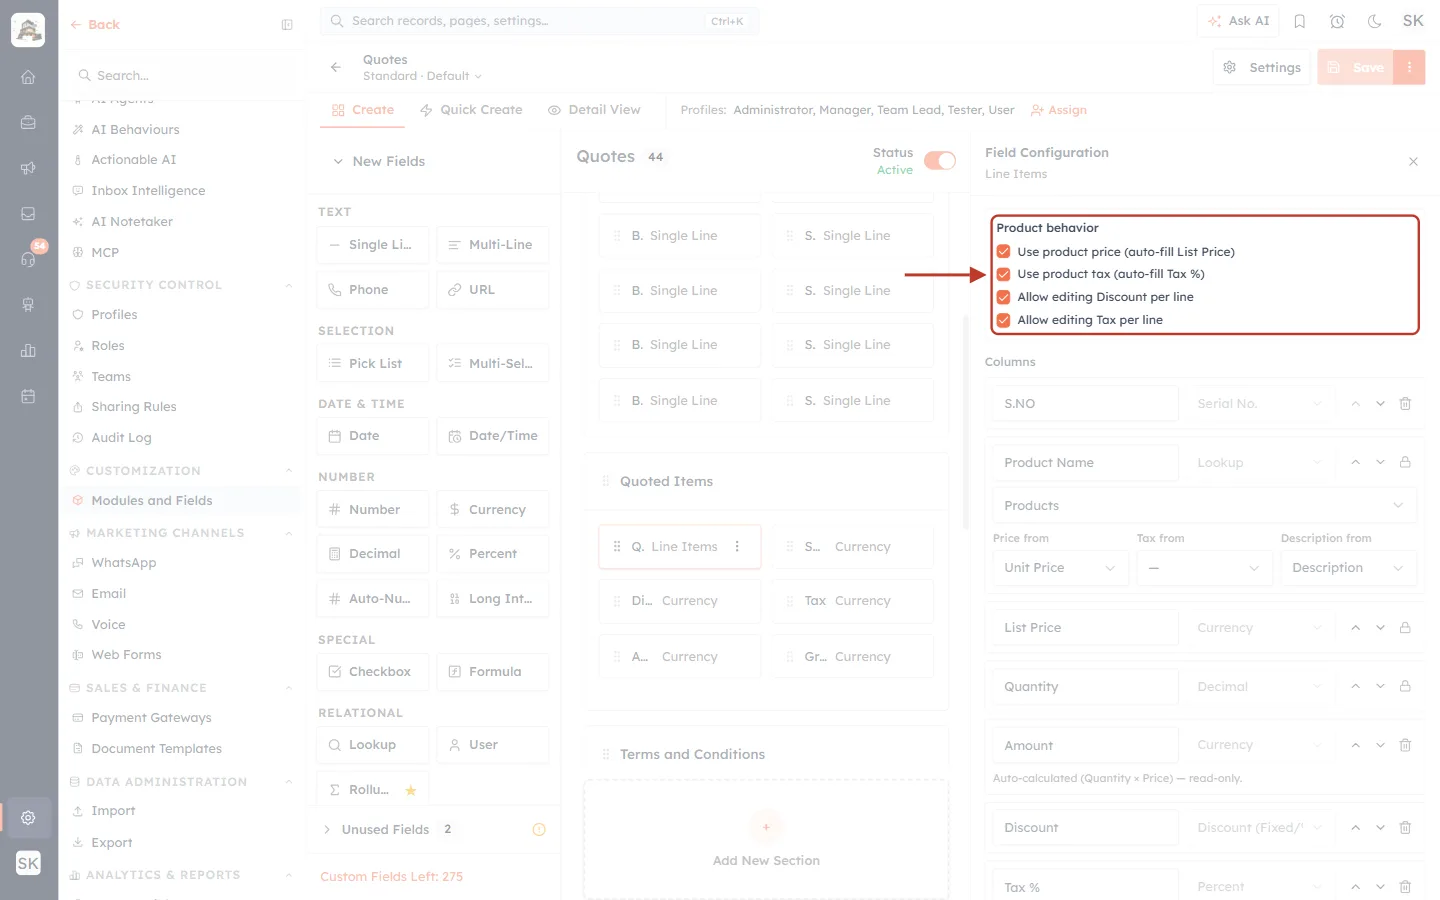Switch to dark mode moon icon

coord(1375,21)
